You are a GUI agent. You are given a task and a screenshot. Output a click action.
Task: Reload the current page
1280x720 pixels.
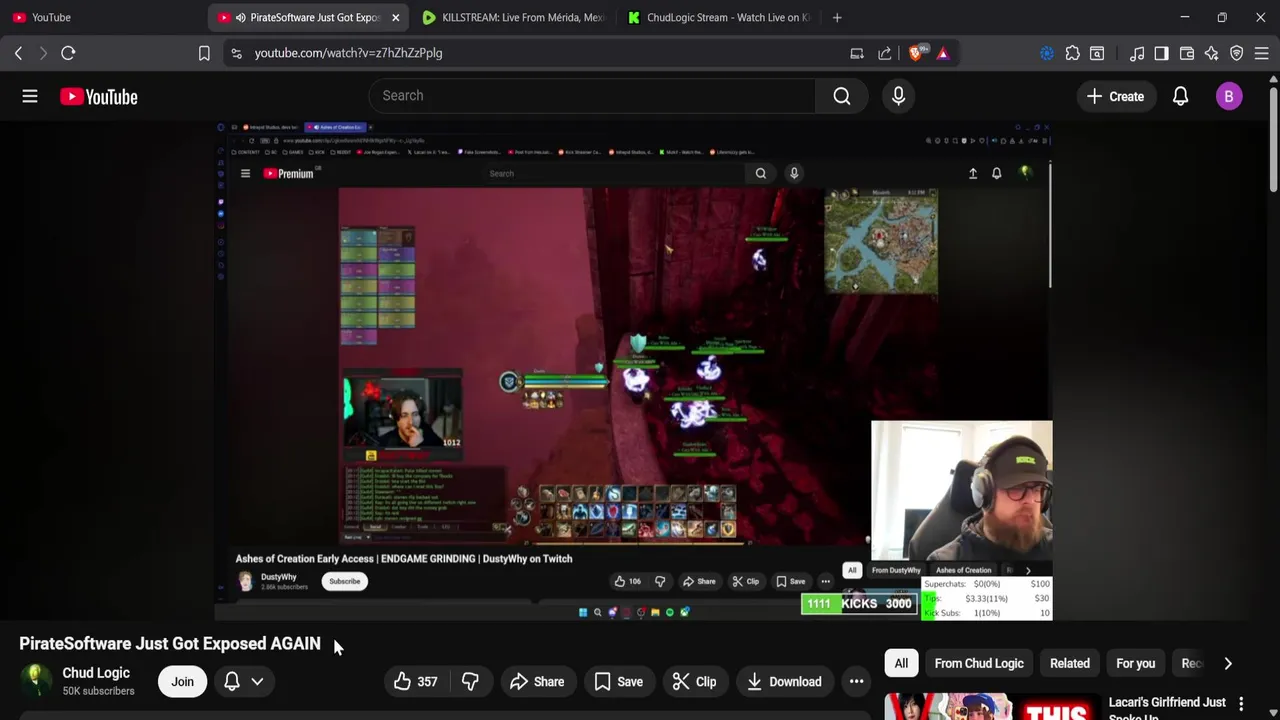[68, 53]
